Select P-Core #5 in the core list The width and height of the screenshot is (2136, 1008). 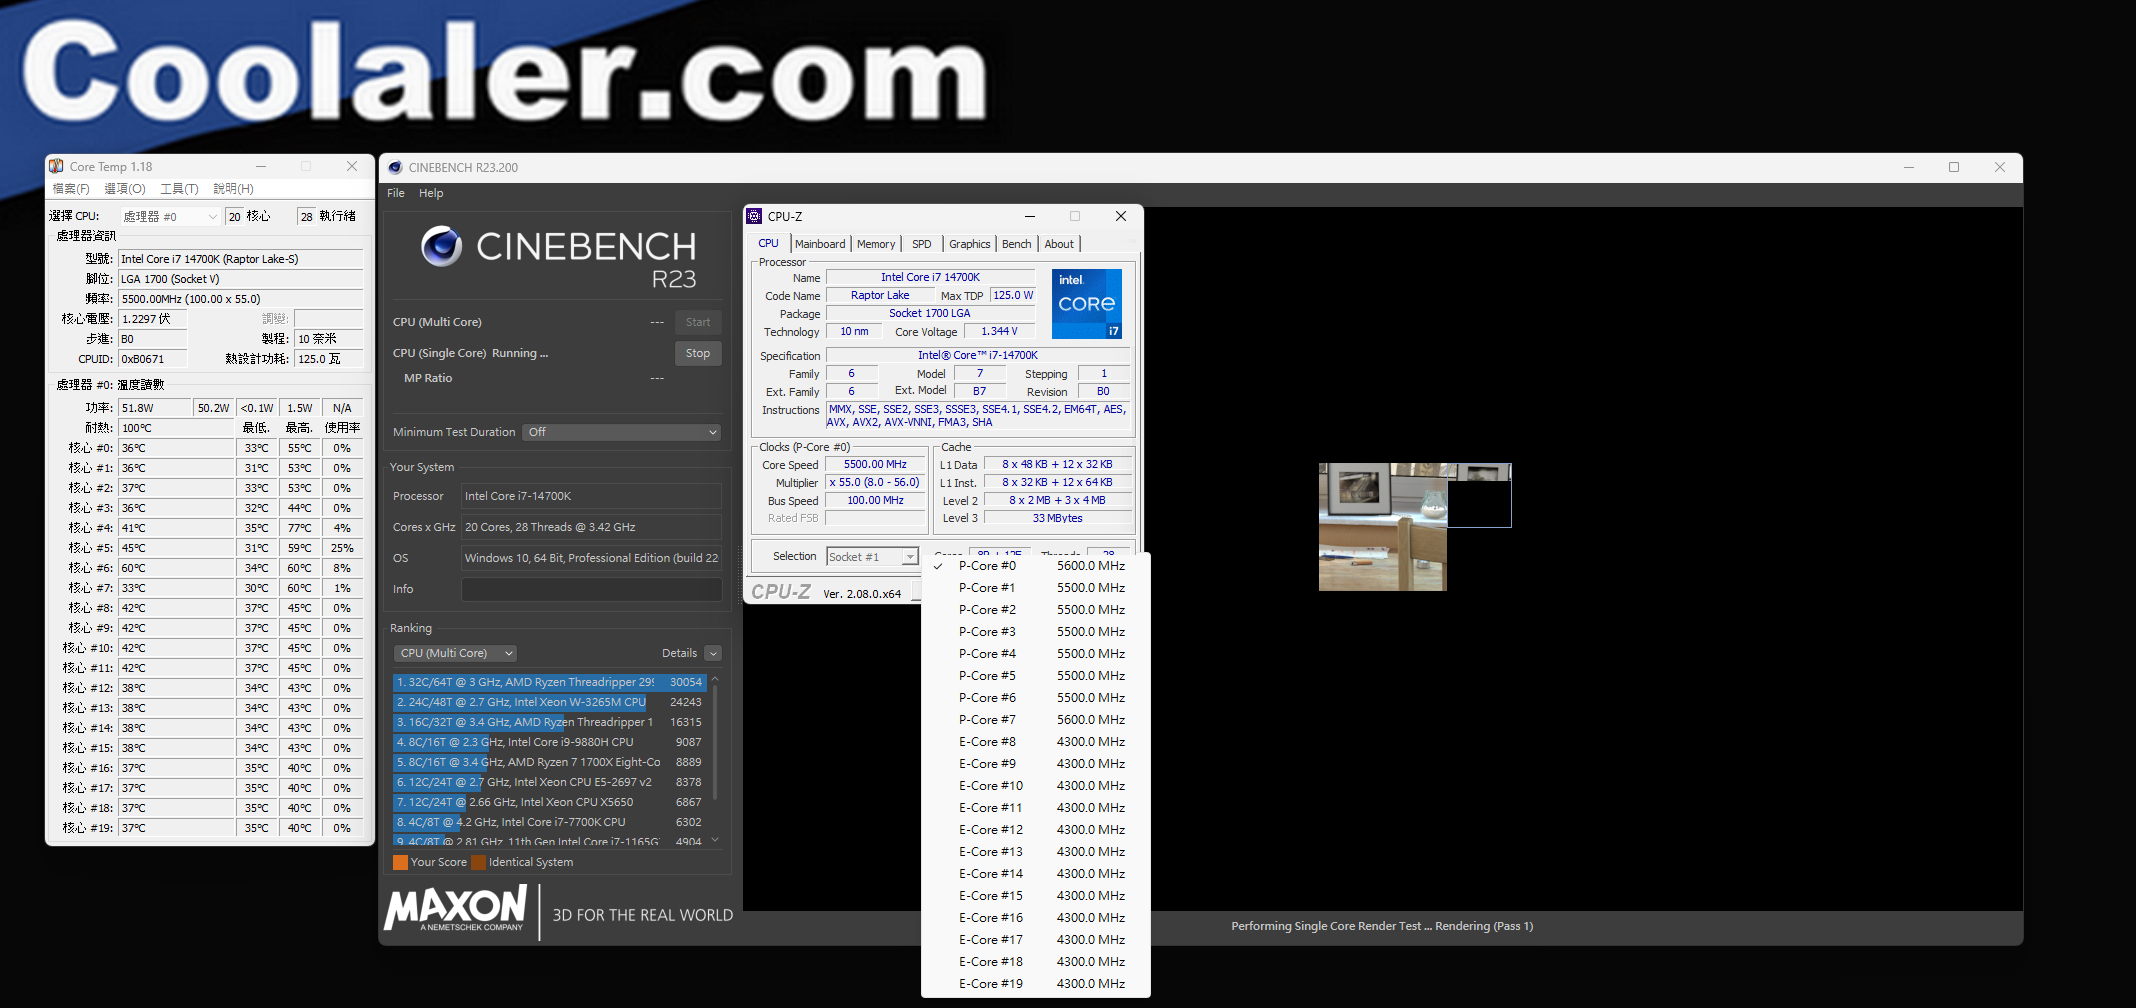click(1036, 676)
